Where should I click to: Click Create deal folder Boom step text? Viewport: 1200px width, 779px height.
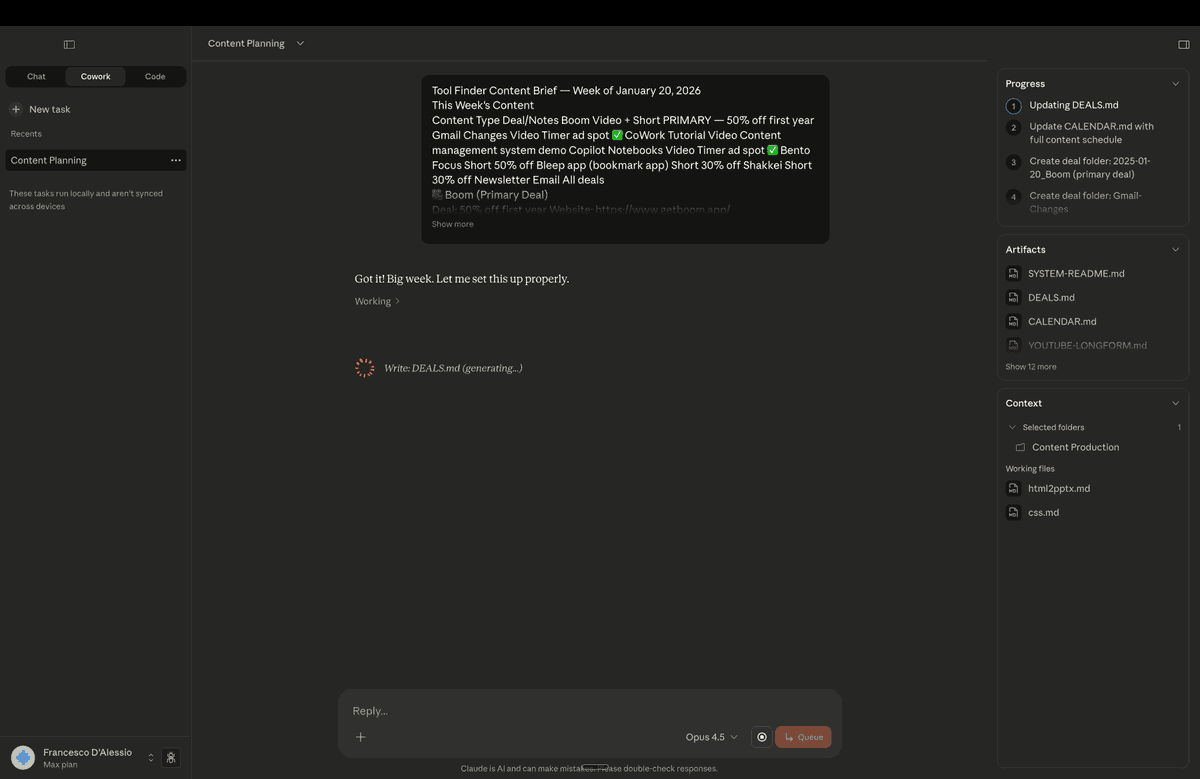[1090, 168]
